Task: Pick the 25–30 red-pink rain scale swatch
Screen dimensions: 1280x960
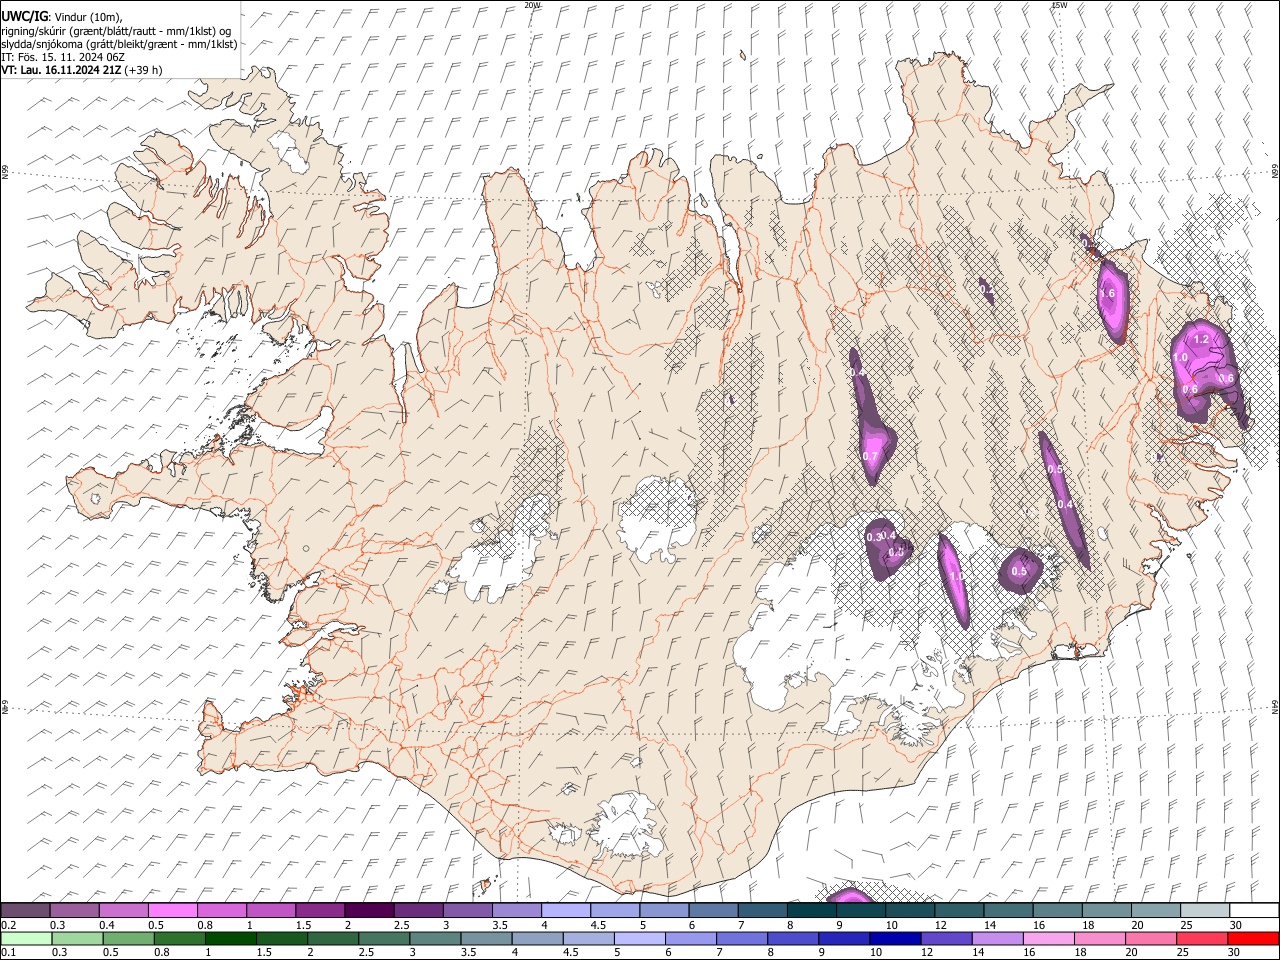Action: coord(1200,938)
